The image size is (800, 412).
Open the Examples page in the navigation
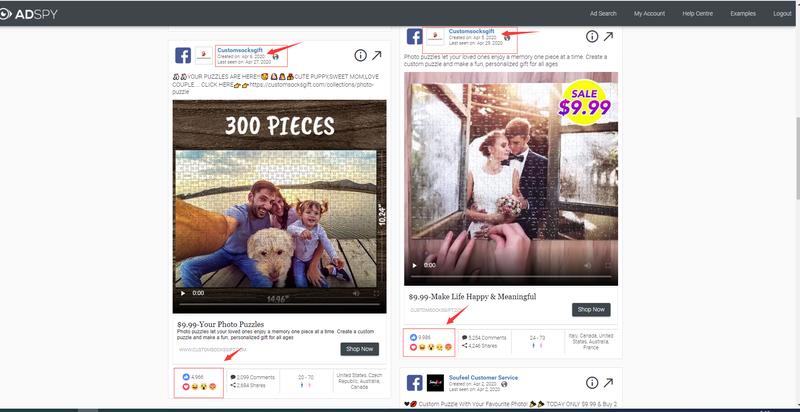pos(745,13)
